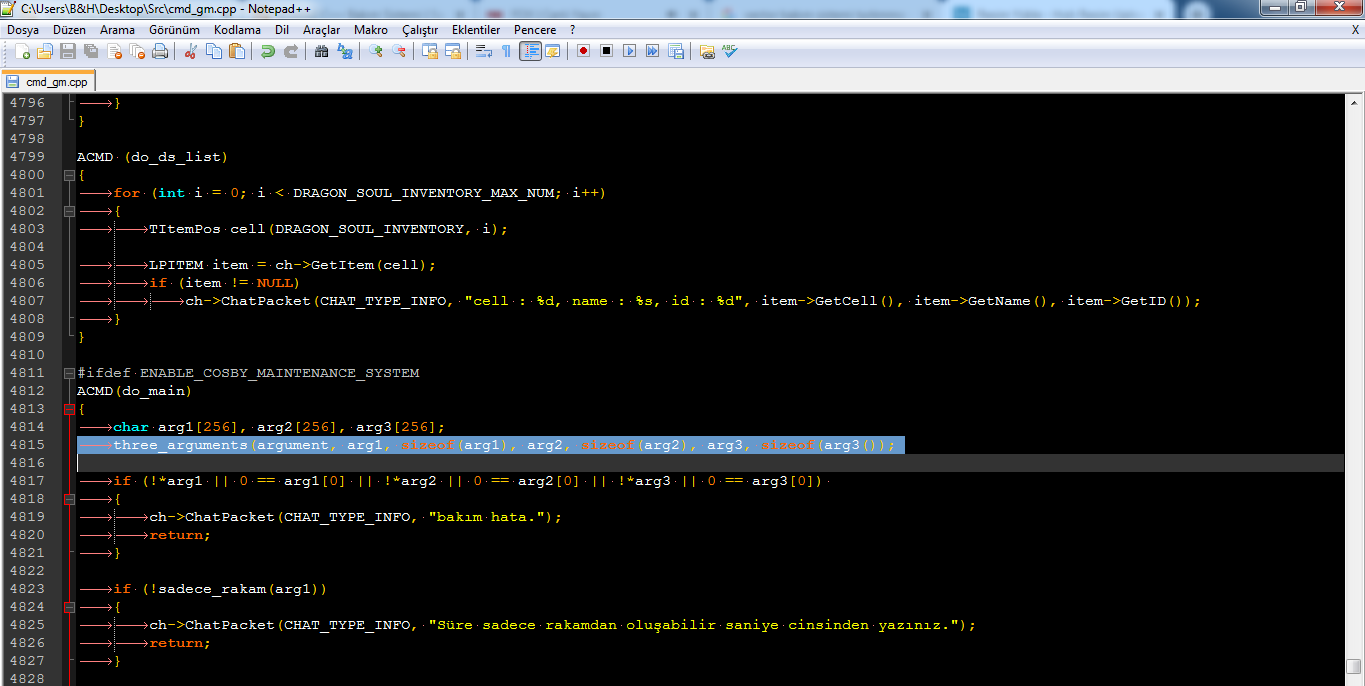Select the cmd_gm.cpp document tab
The image size is (1365, 686).
[x=48, y=82]
